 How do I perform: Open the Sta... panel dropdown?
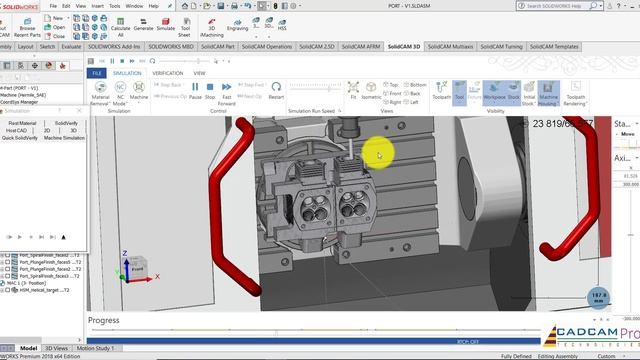pyautogui.click(x=637, y=123)
